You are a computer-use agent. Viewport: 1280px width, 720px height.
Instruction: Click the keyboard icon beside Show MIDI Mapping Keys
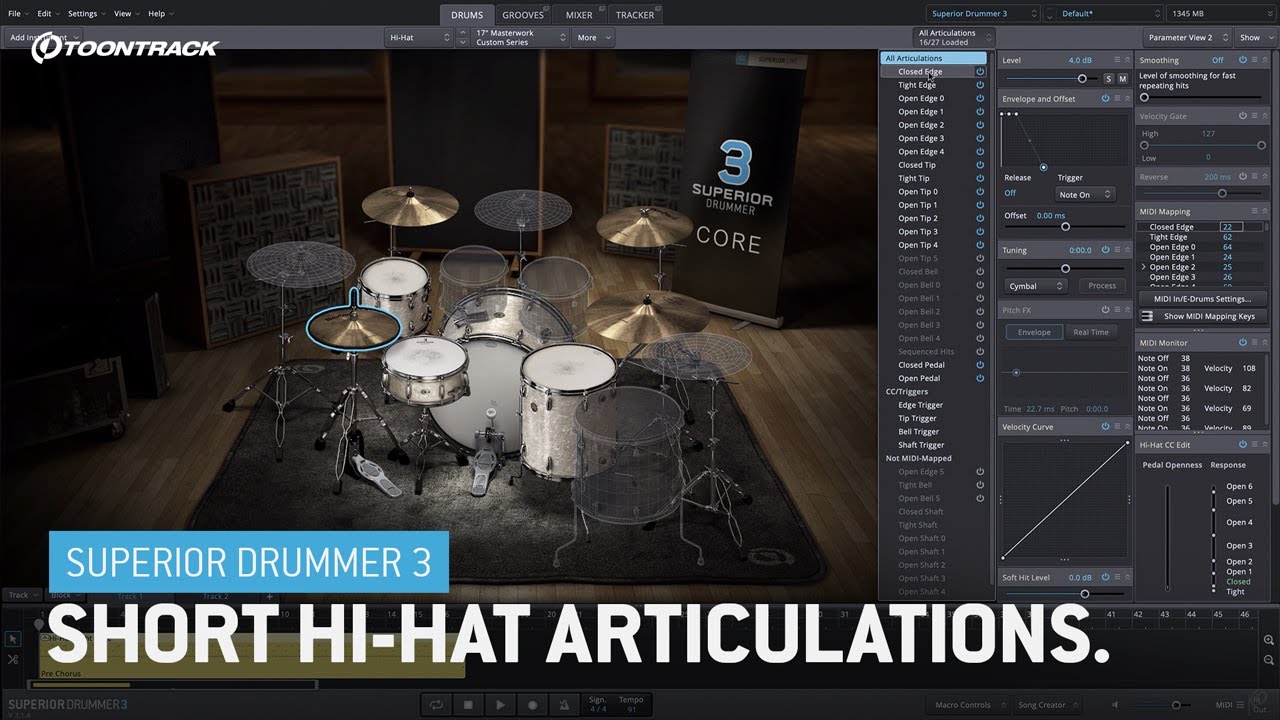(1146, 316)
